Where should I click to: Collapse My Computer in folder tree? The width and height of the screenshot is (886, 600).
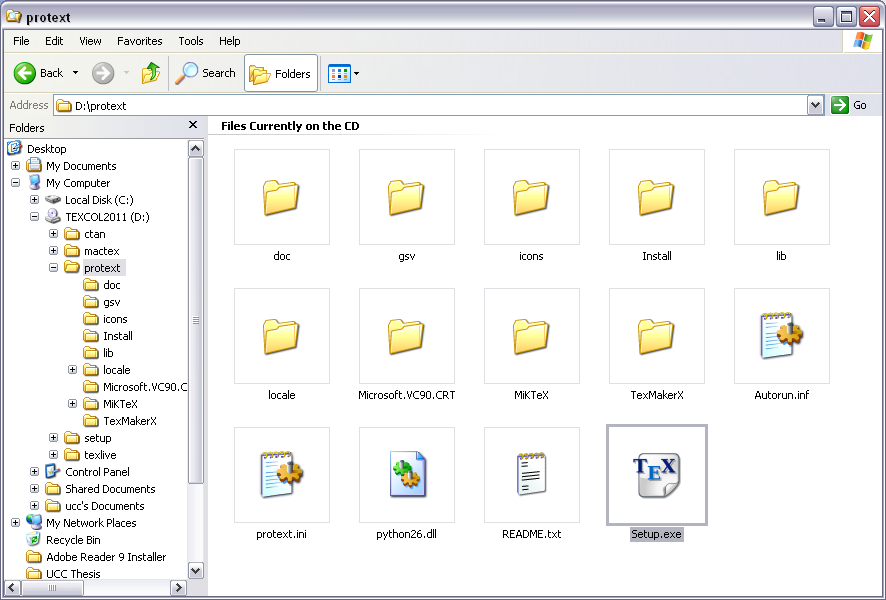[x=15, y=182]
